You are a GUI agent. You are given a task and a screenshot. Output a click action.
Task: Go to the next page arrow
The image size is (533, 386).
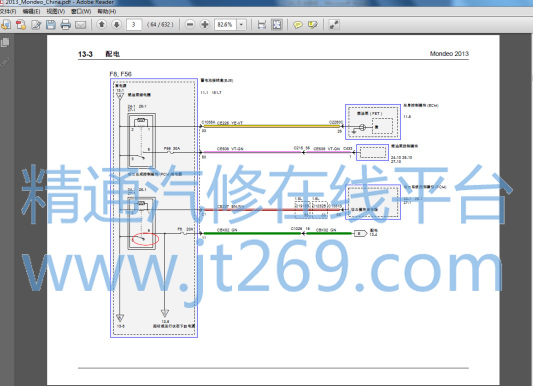tap(117, 24)
